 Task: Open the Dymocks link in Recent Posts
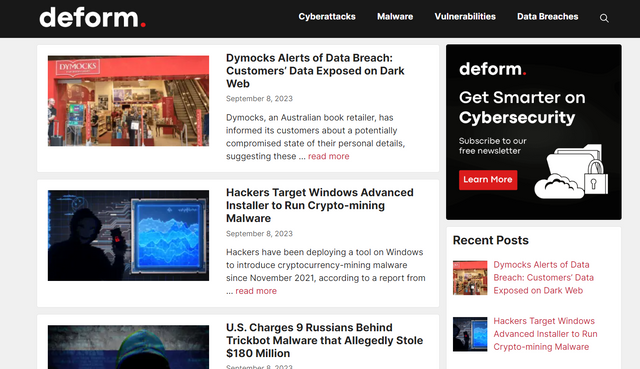point(543,278)
